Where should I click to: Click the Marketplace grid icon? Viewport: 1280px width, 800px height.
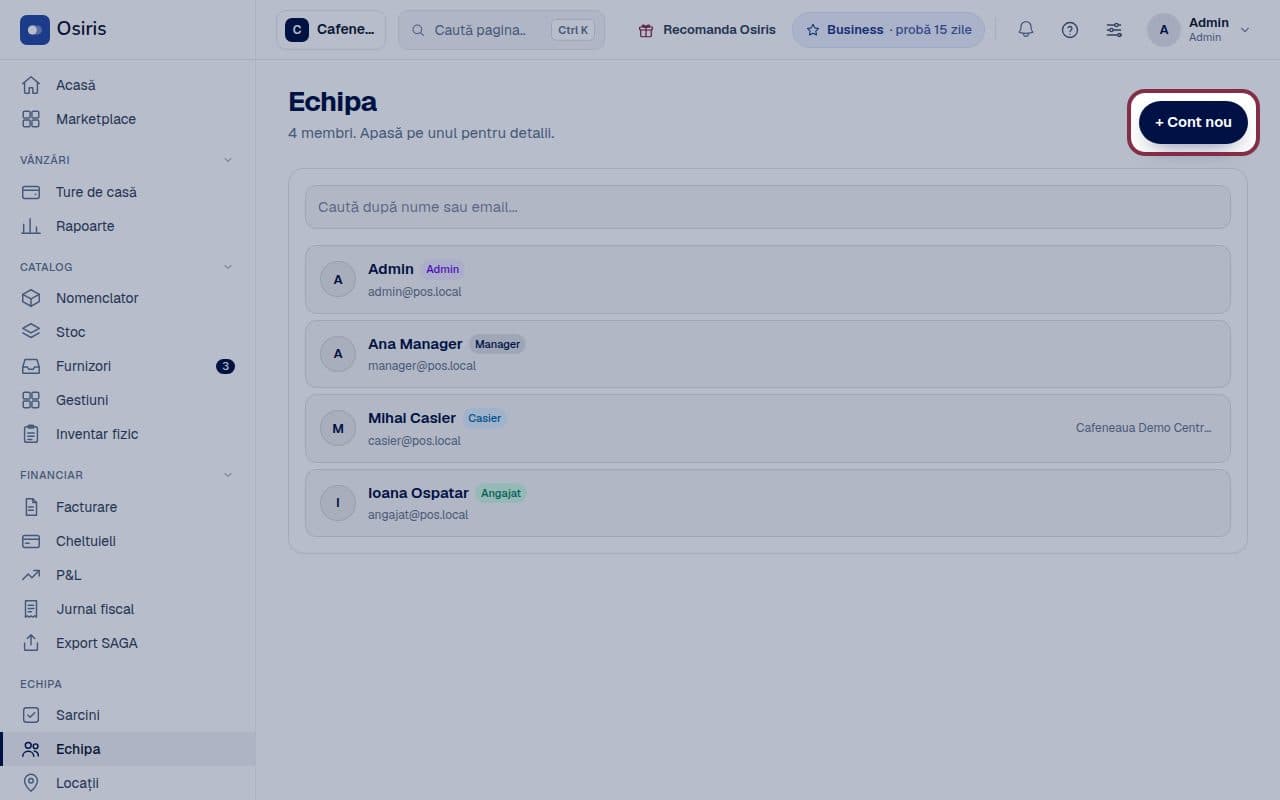click(31, 119)
